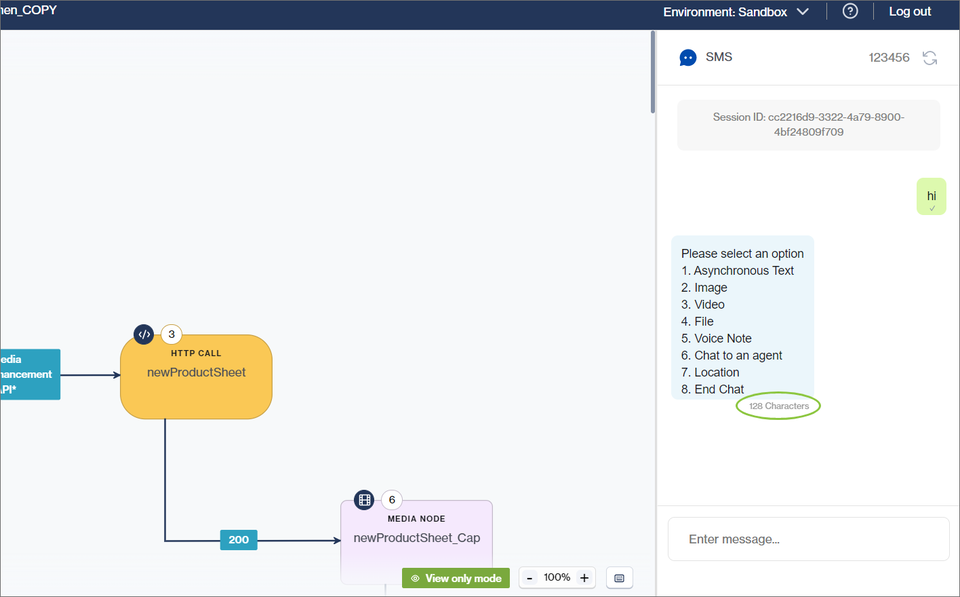Screen dimensions: 960x597
Task: Zoom in with the plus button
Action: (x=584, y=578)
